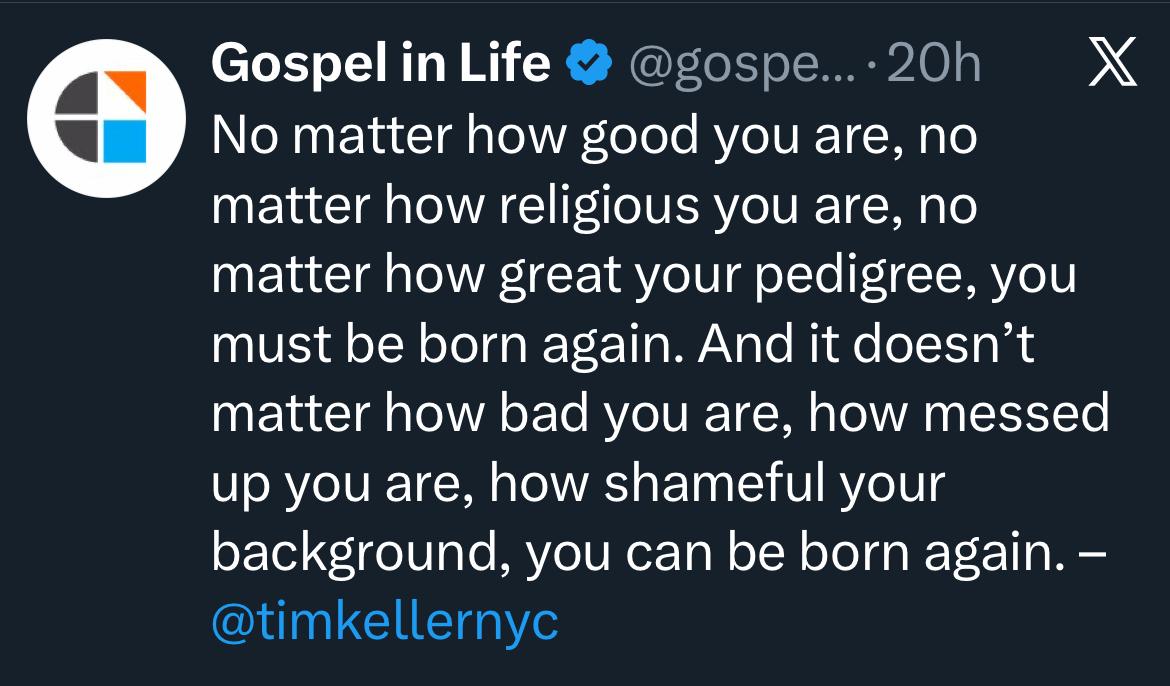
Task: Open the 20h timestamp link
Action: (934, 66)
